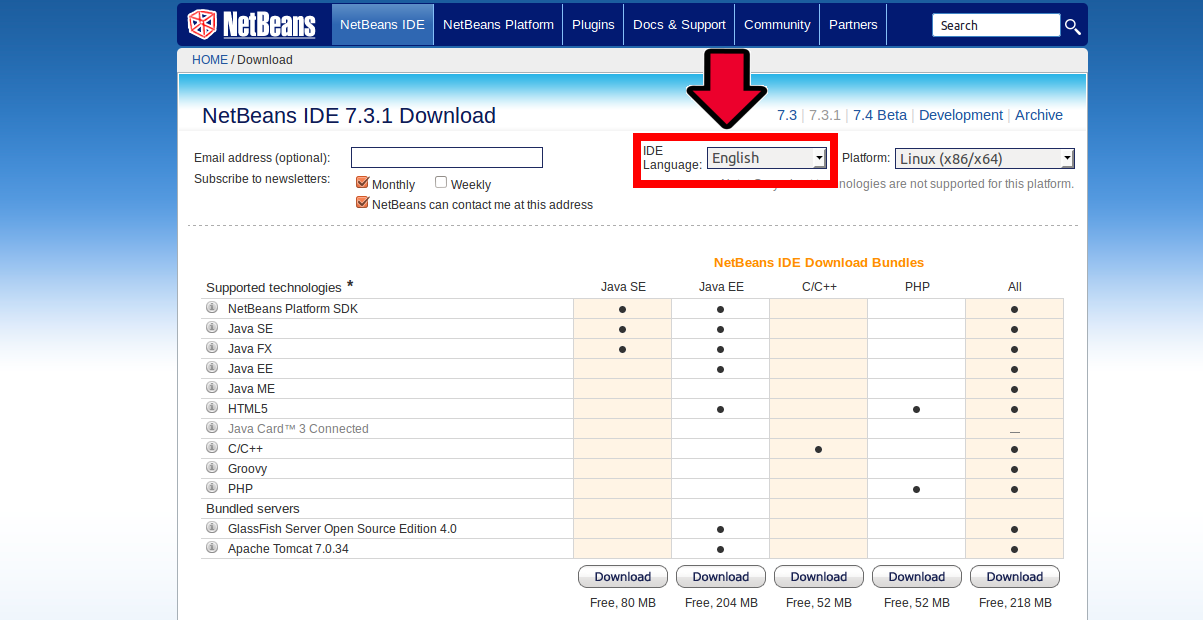Click the info icon next to Java FX
The width and height of the screenshot is (1203, 620).
211,348
